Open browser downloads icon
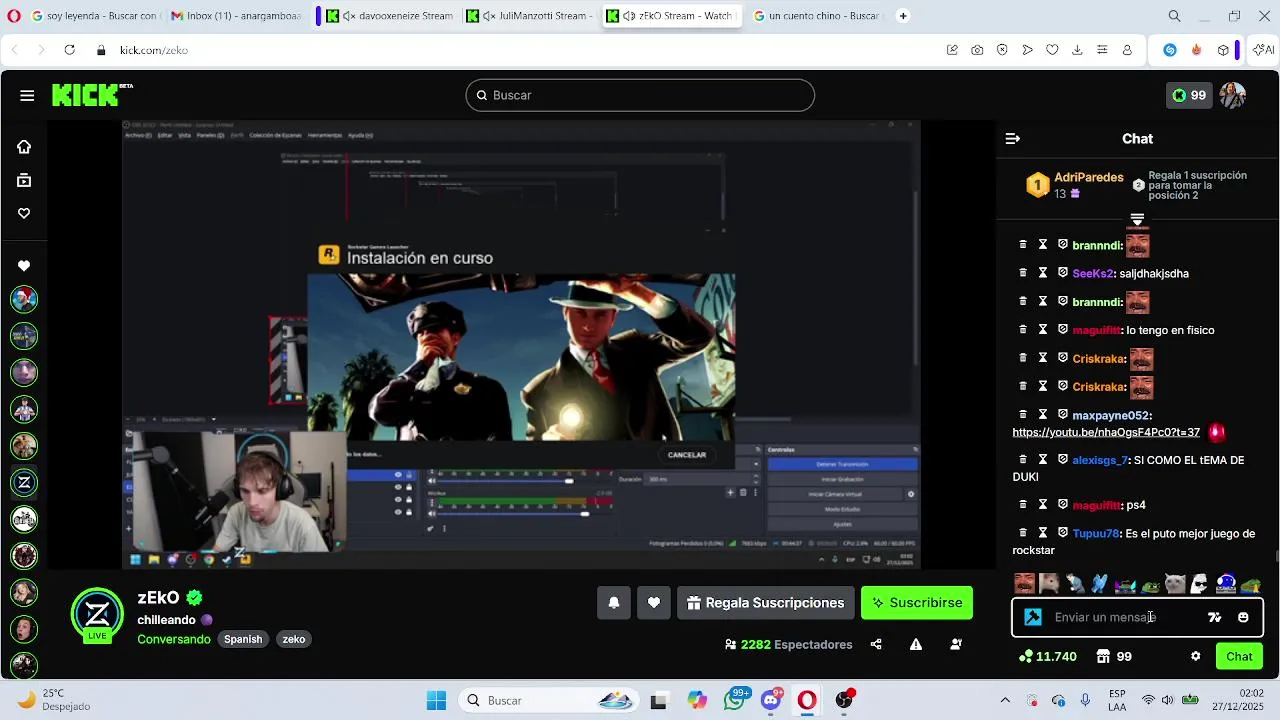Screen dimensions: 1280x720 click(x=1077, y=50)
